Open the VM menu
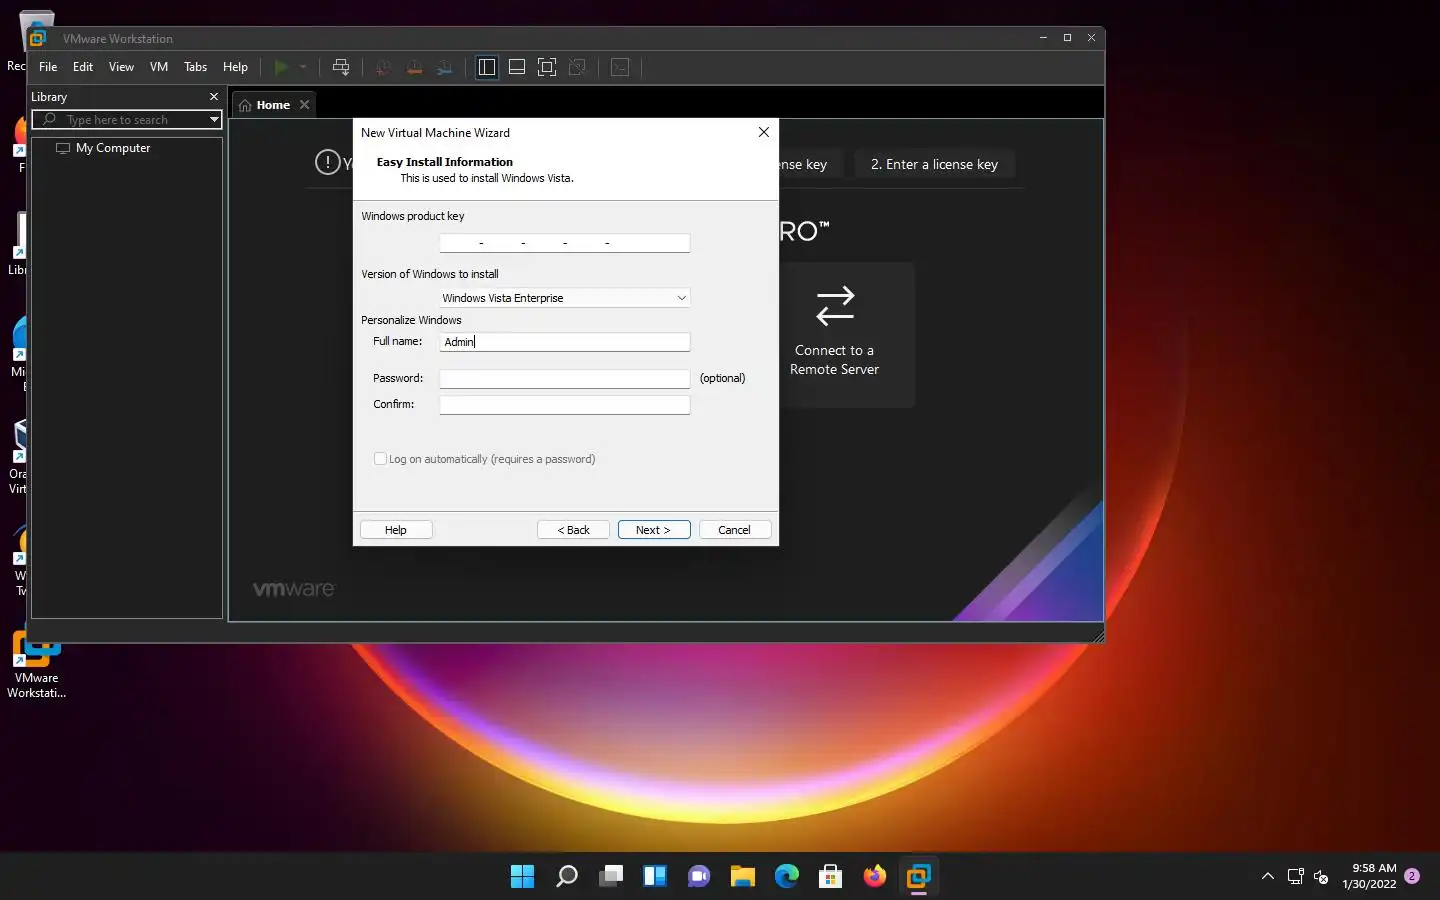Image resolution: width=1440 pixels, height=900 pixels. pos(159,67)
